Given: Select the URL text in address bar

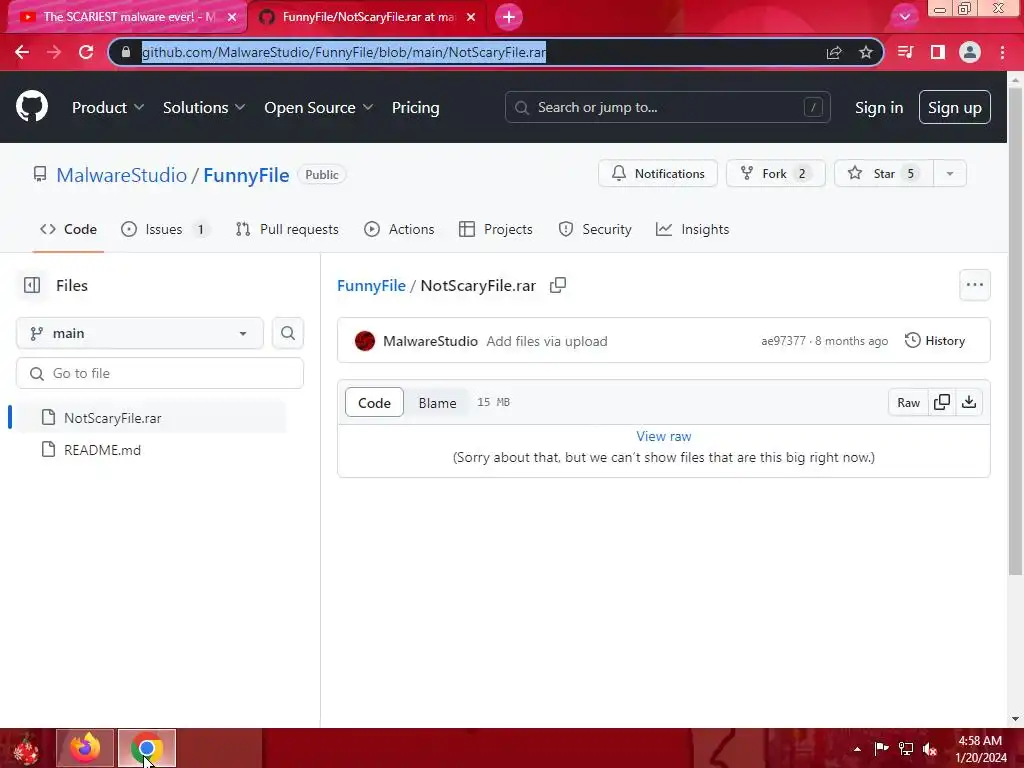Looking at the screenshot, I should (x=344, y=52).
